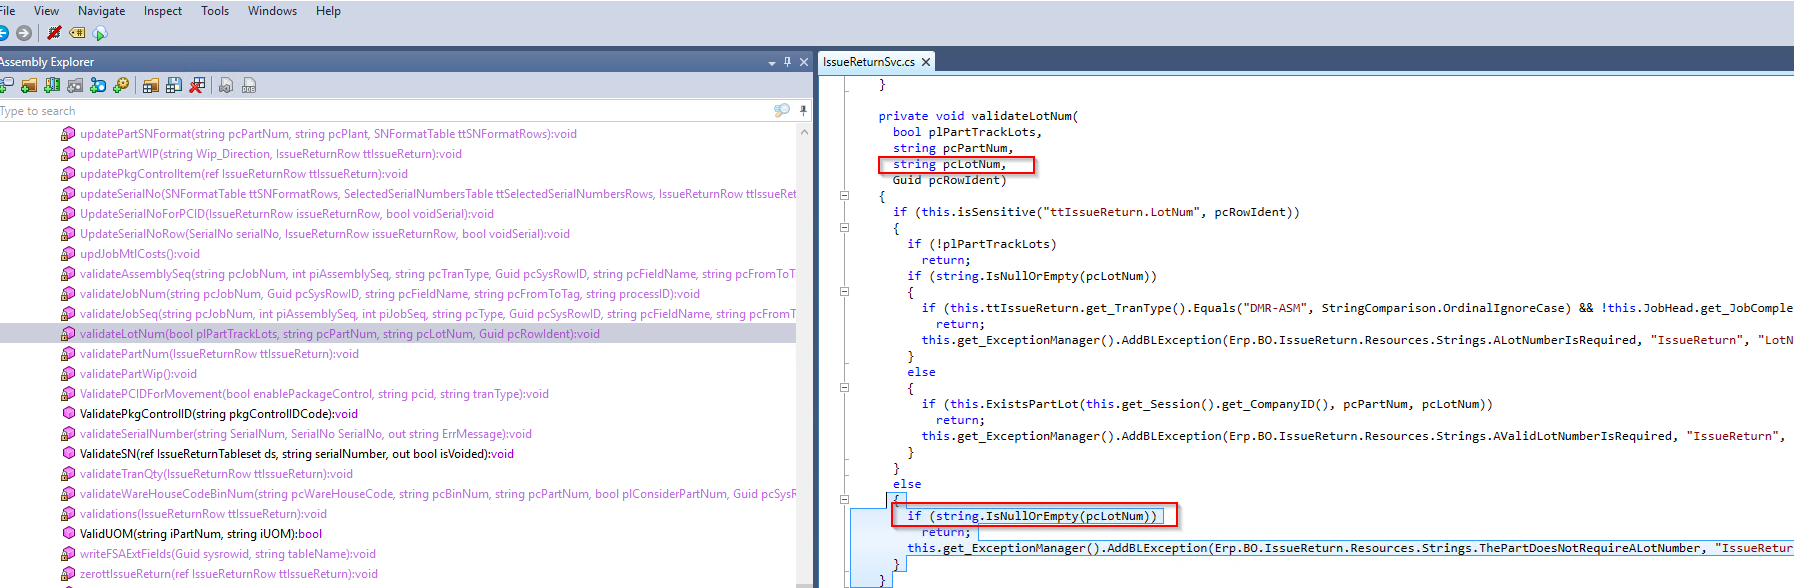Screen dimensions: 1794x588
Task: Select validateJobSeq method entry
Action: (x=428, y=314)
